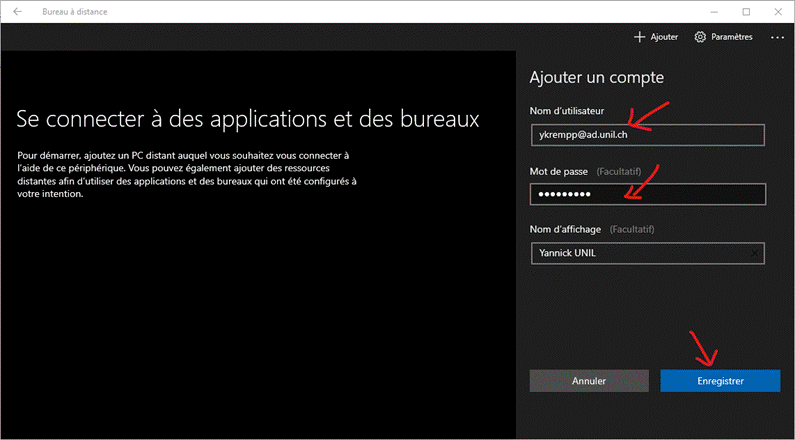795x440 pixels.
Task: Click the 'Mot de passe' field label
Action: [558, 171]
